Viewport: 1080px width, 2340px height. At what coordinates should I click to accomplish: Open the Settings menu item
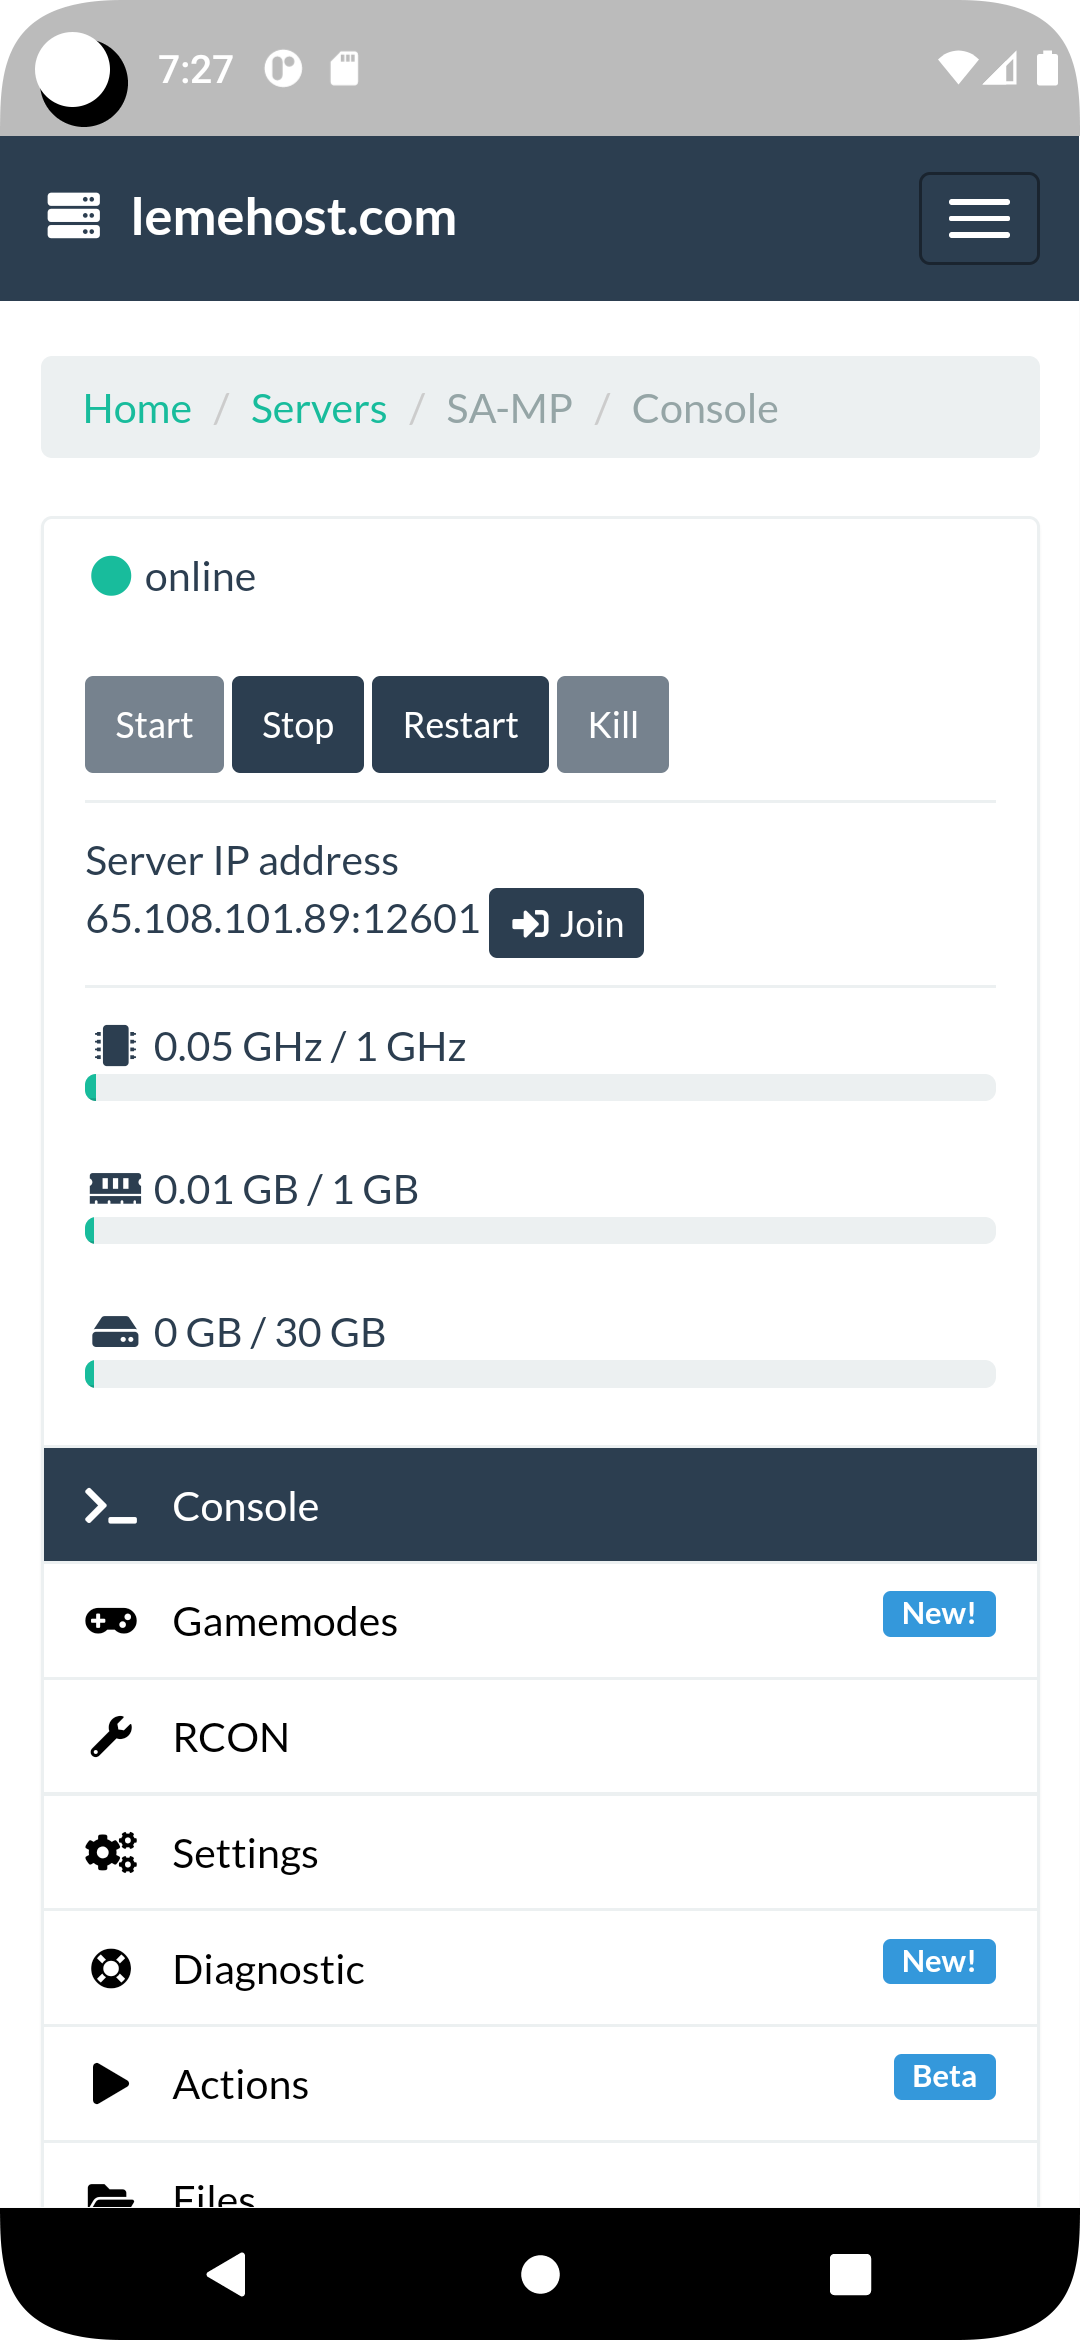click(540, 1853)
